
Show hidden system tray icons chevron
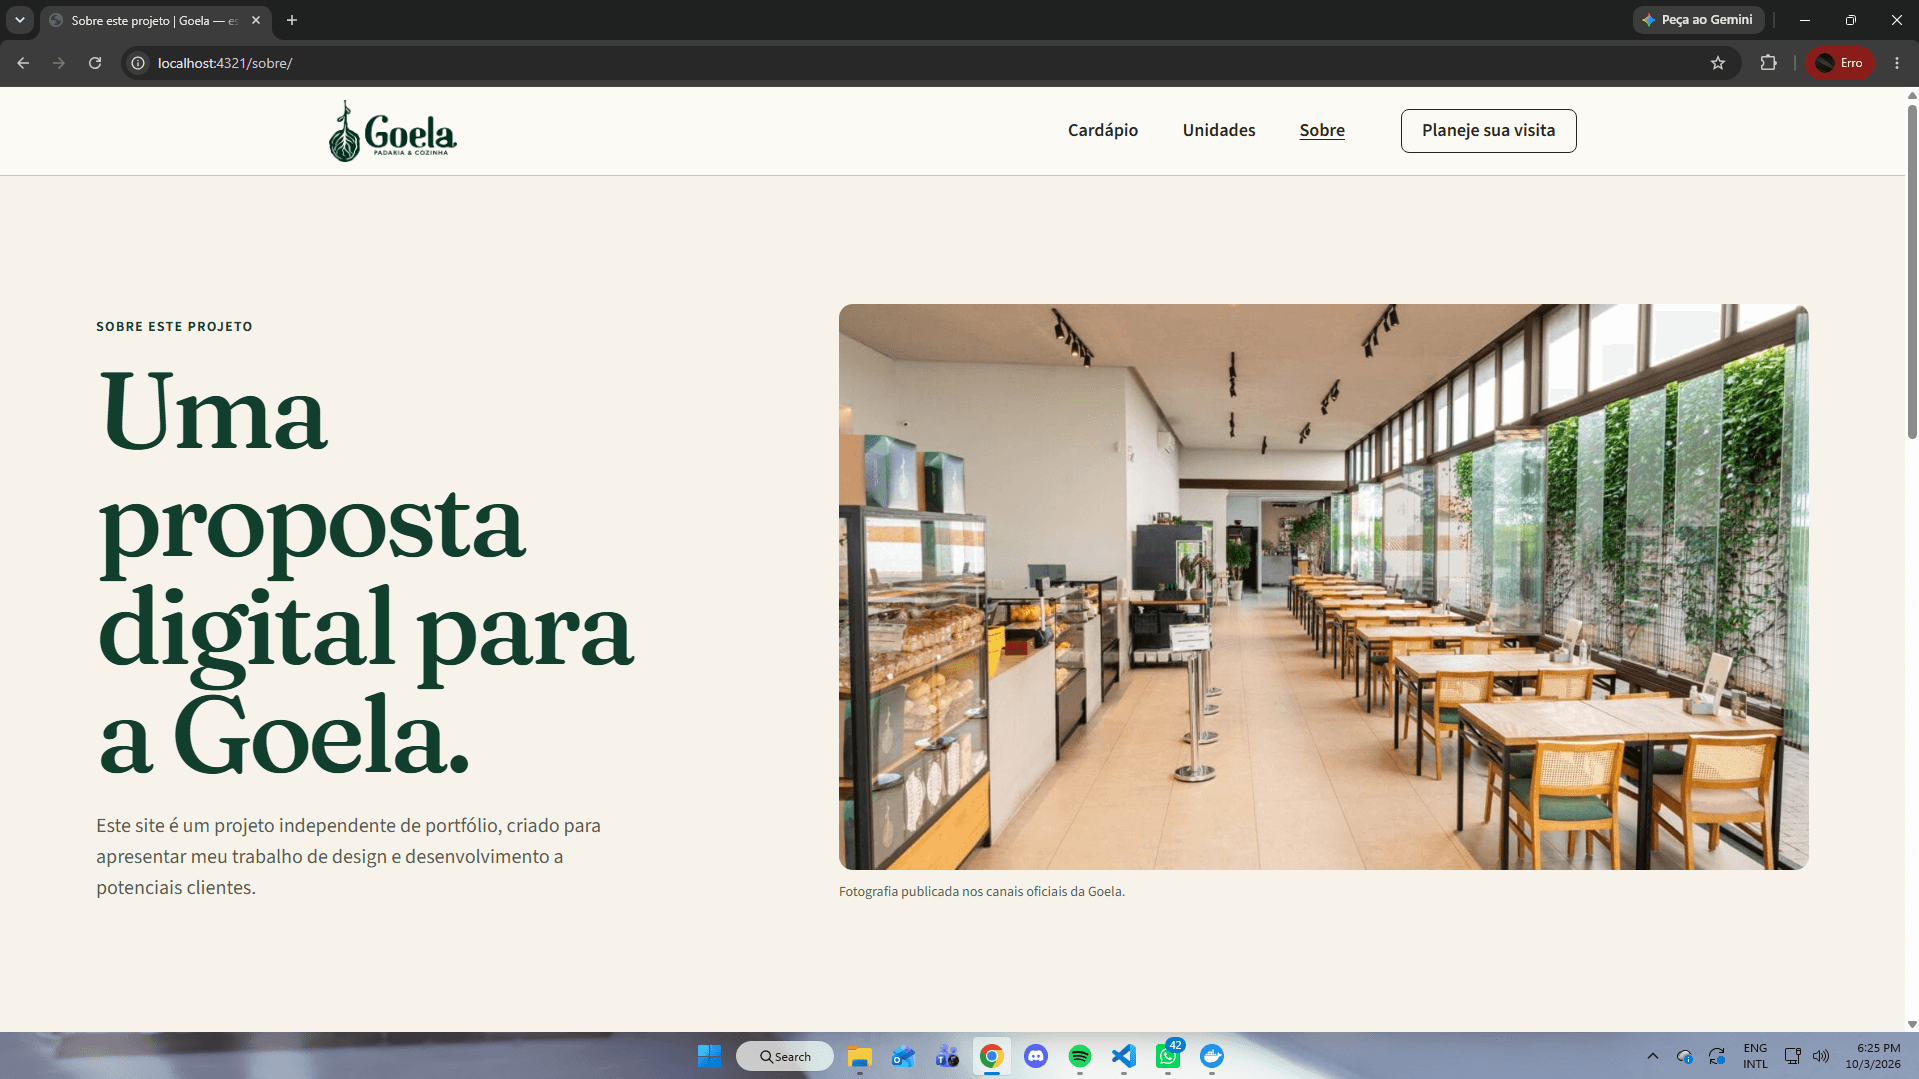[1652, 1056]
